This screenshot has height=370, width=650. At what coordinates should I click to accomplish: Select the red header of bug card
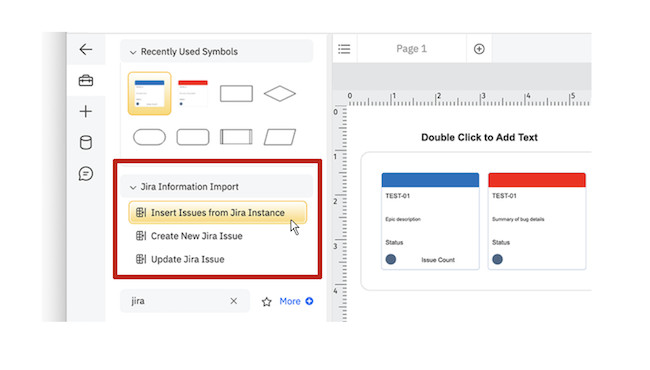point(537,180)
